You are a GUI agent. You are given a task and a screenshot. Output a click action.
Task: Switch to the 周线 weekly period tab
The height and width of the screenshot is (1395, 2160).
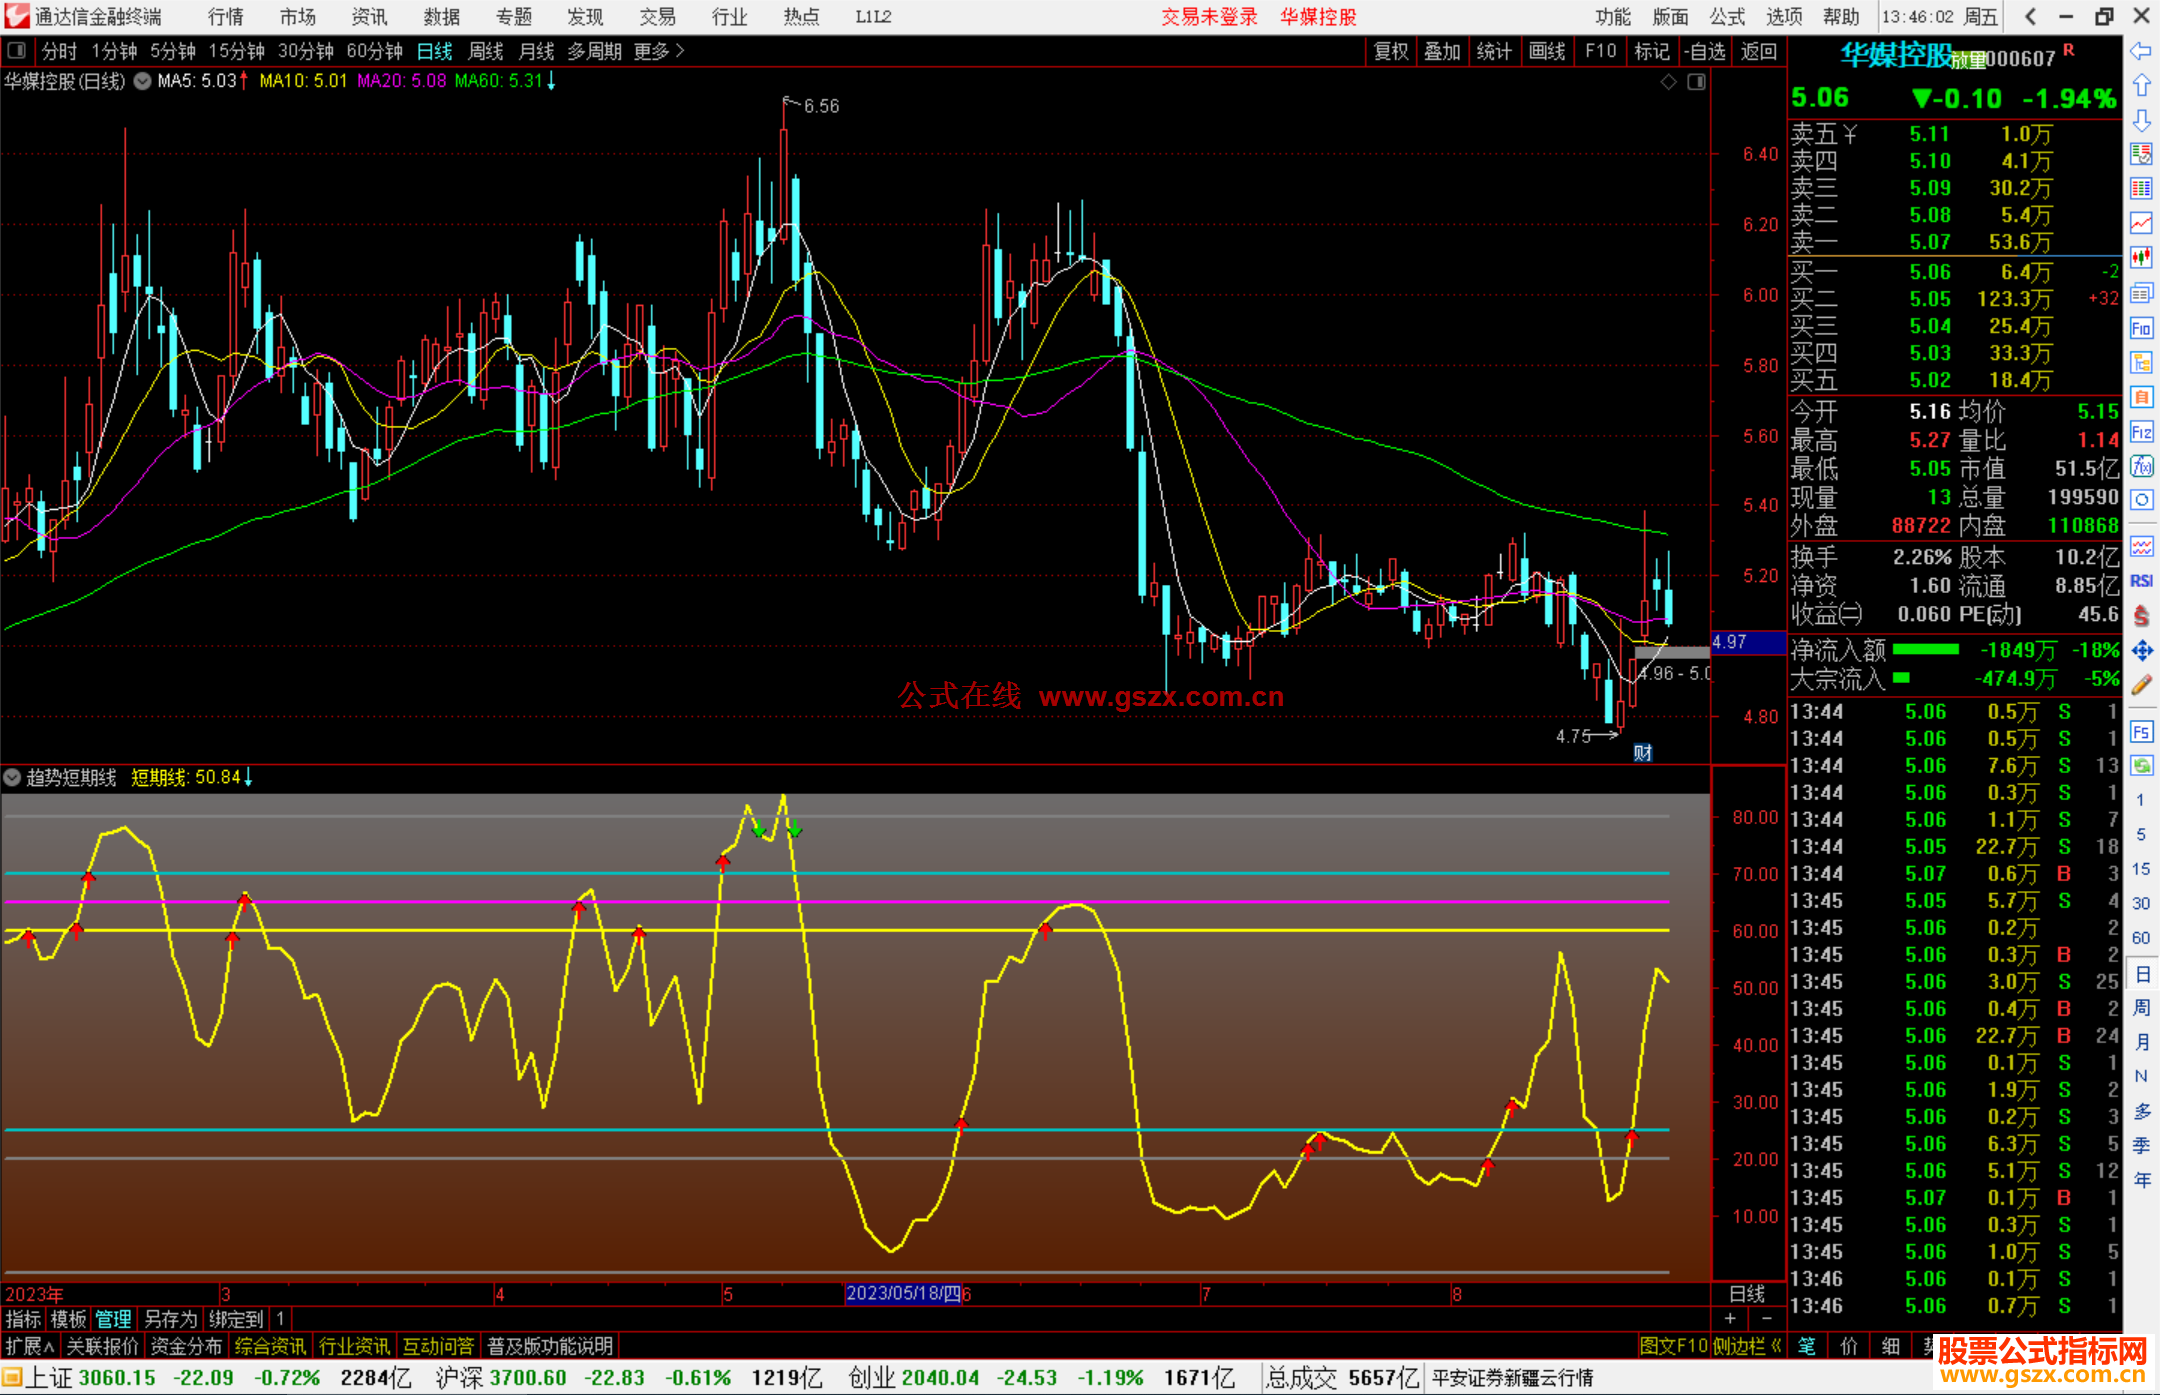pos(486,50)
